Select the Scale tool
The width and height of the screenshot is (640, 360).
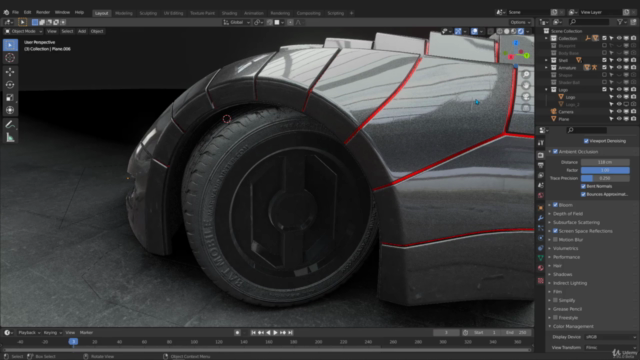tap(10, 98)
